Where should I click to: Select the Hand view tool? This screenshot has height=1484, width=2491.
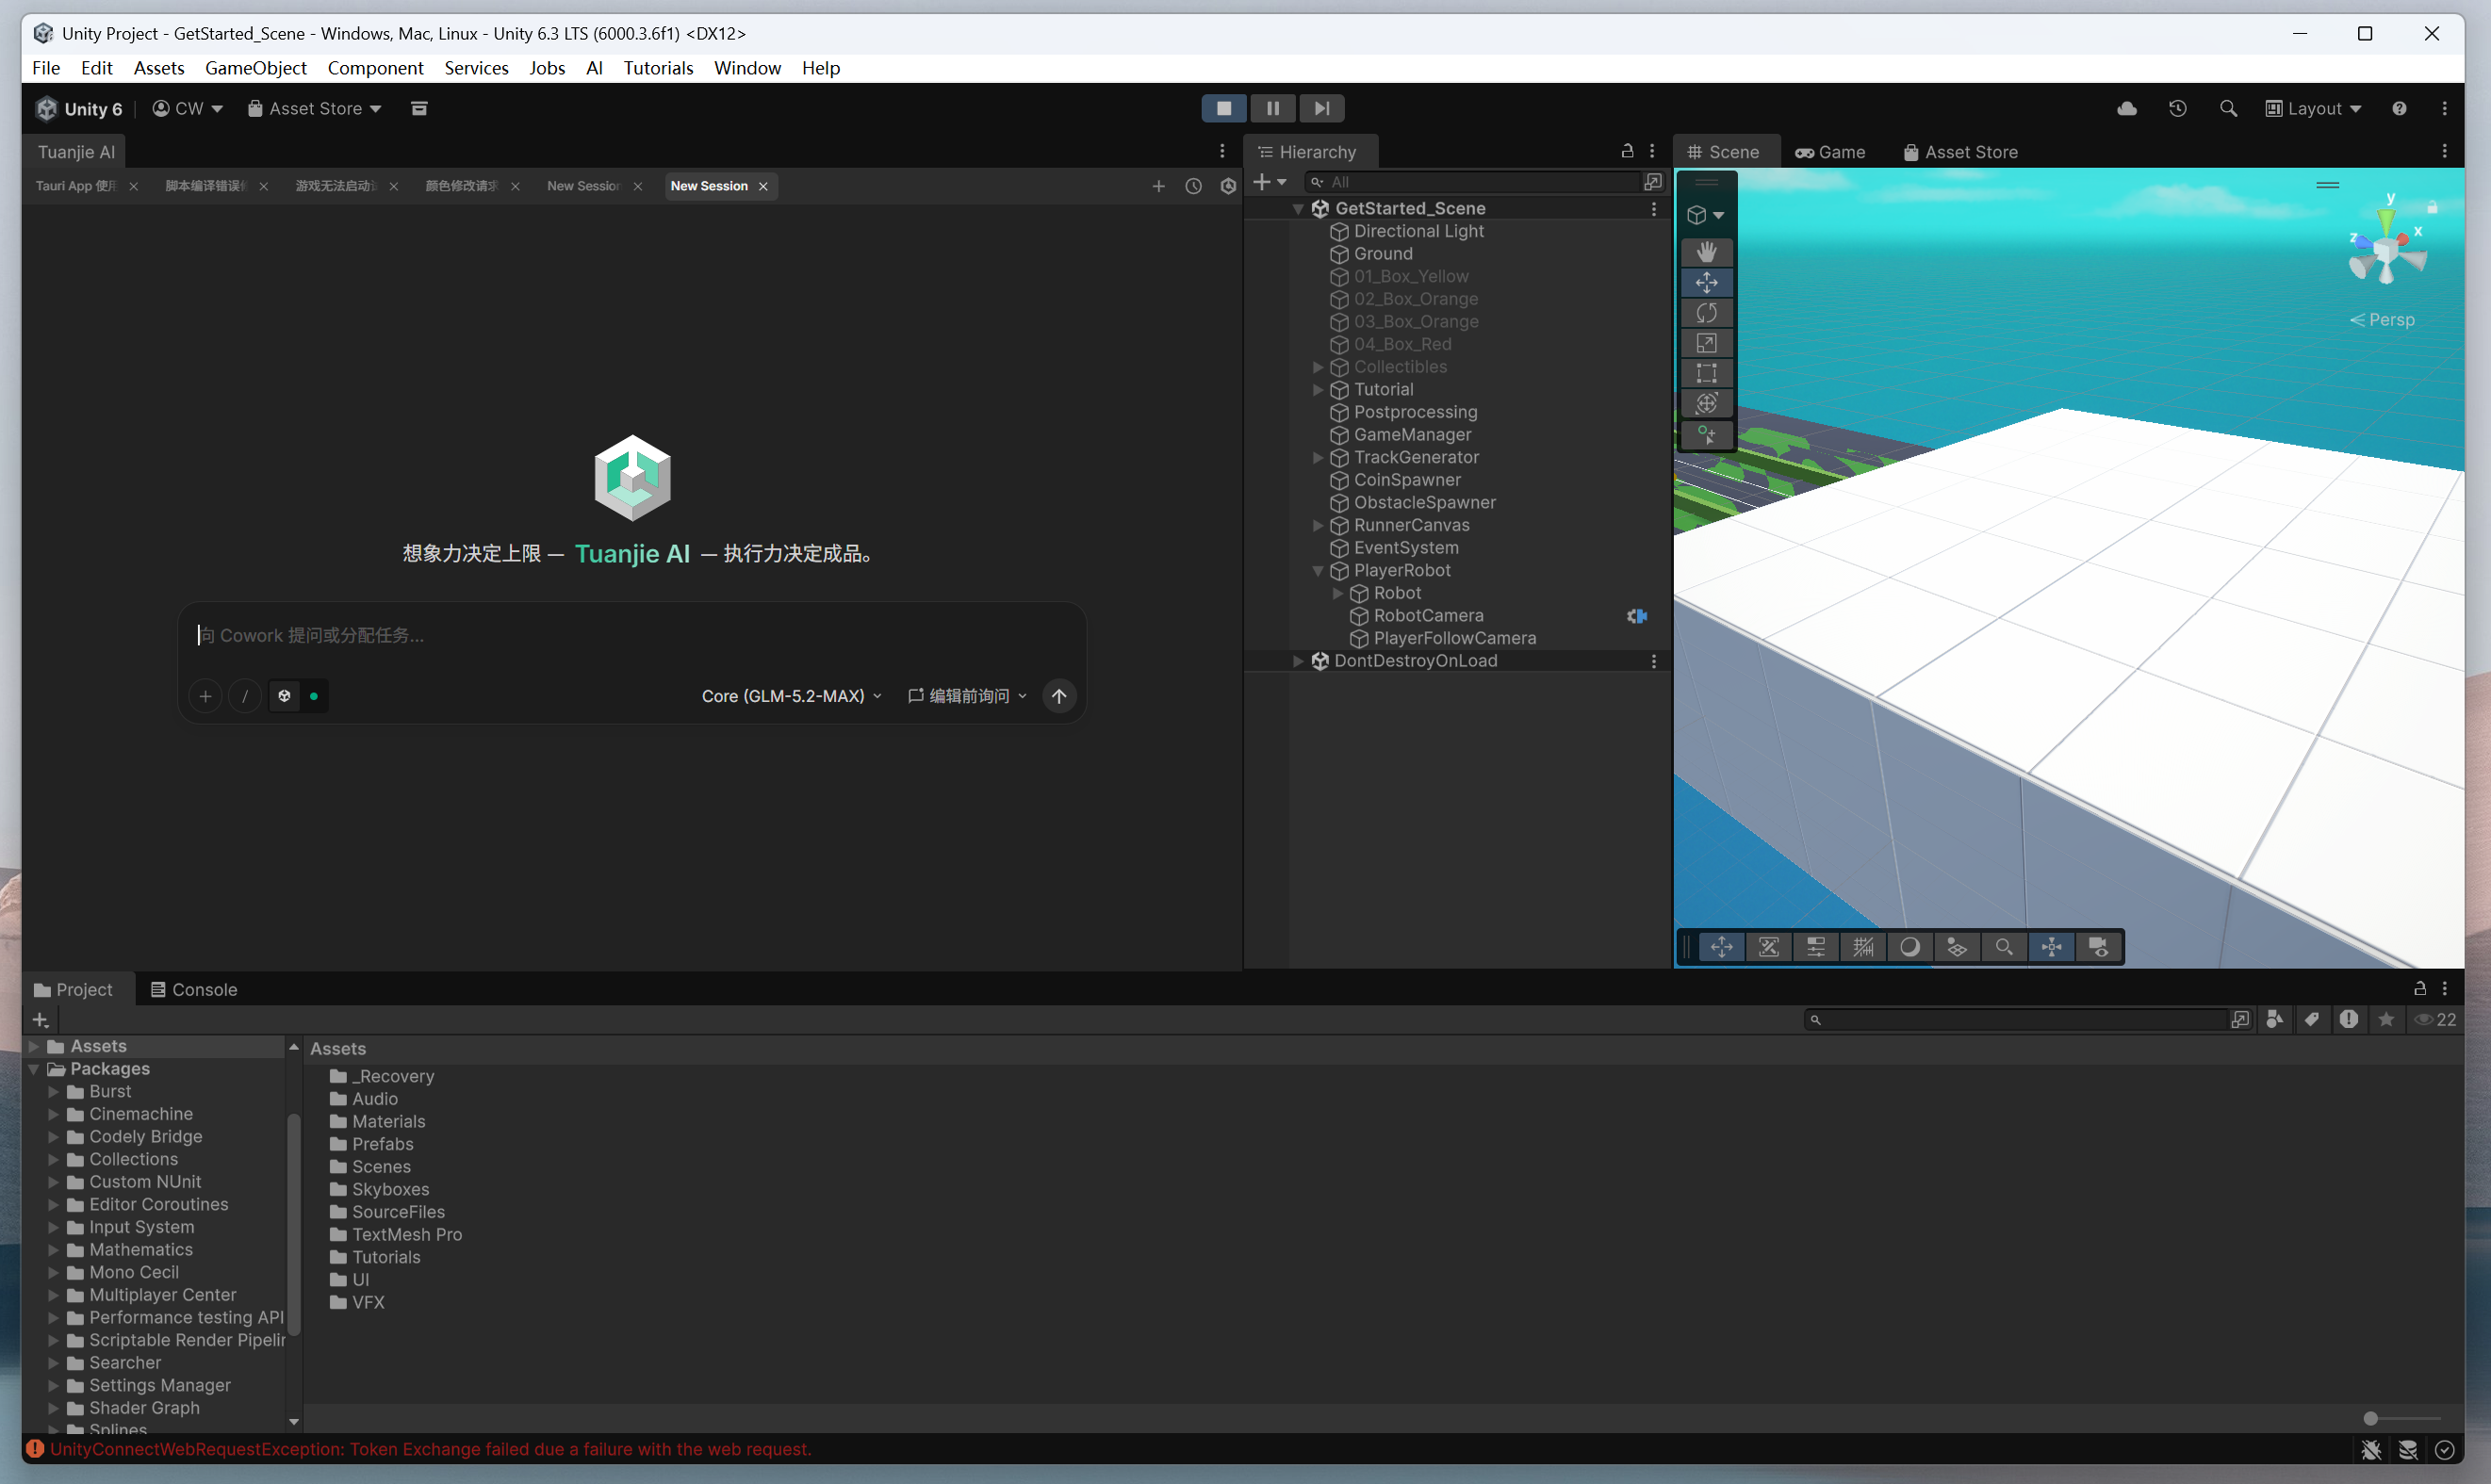tap(1706, 252)
